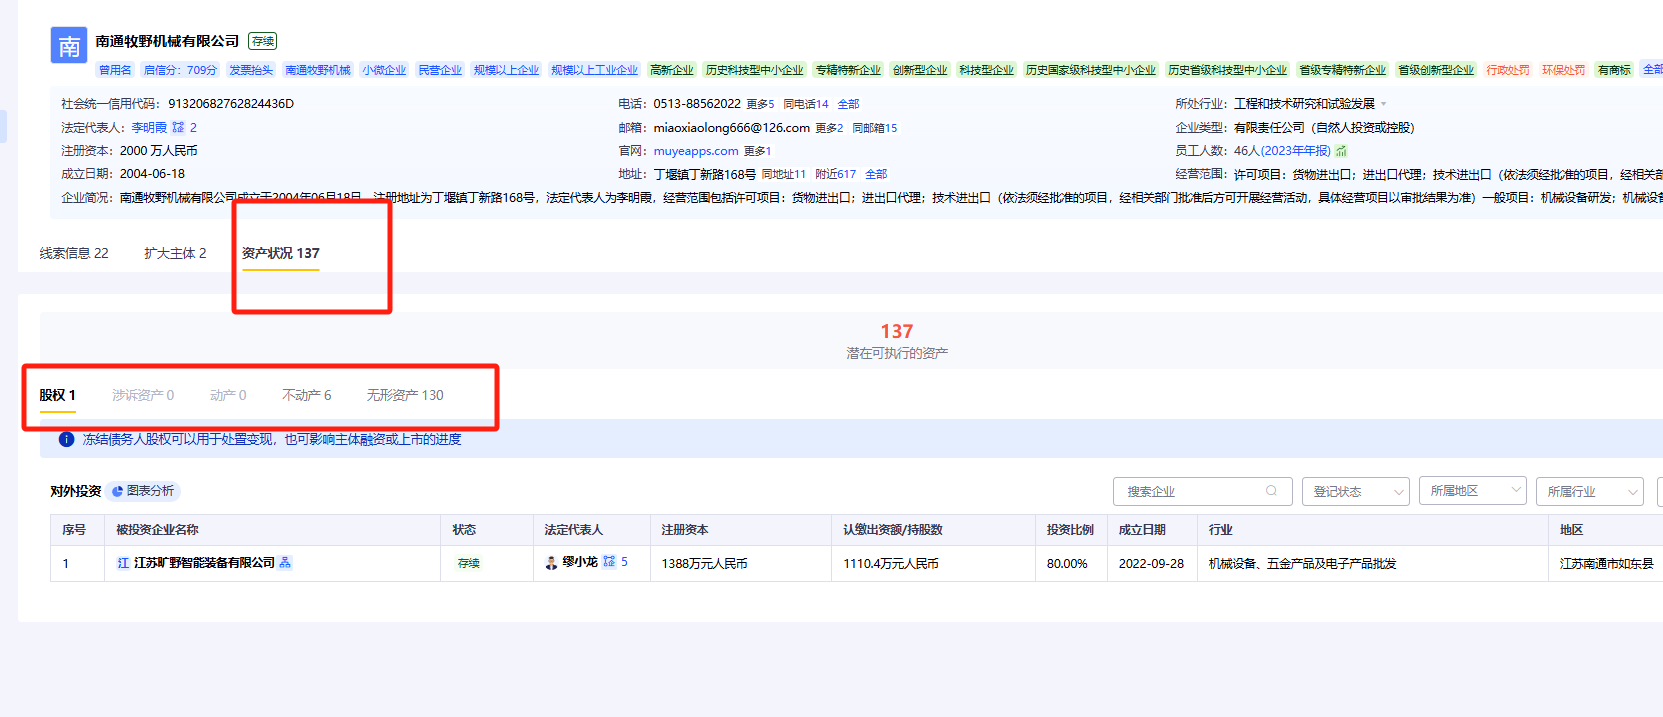1663x717 pixels.
Task: Click 更多5 next to the phone number
Action: [760, 104]
